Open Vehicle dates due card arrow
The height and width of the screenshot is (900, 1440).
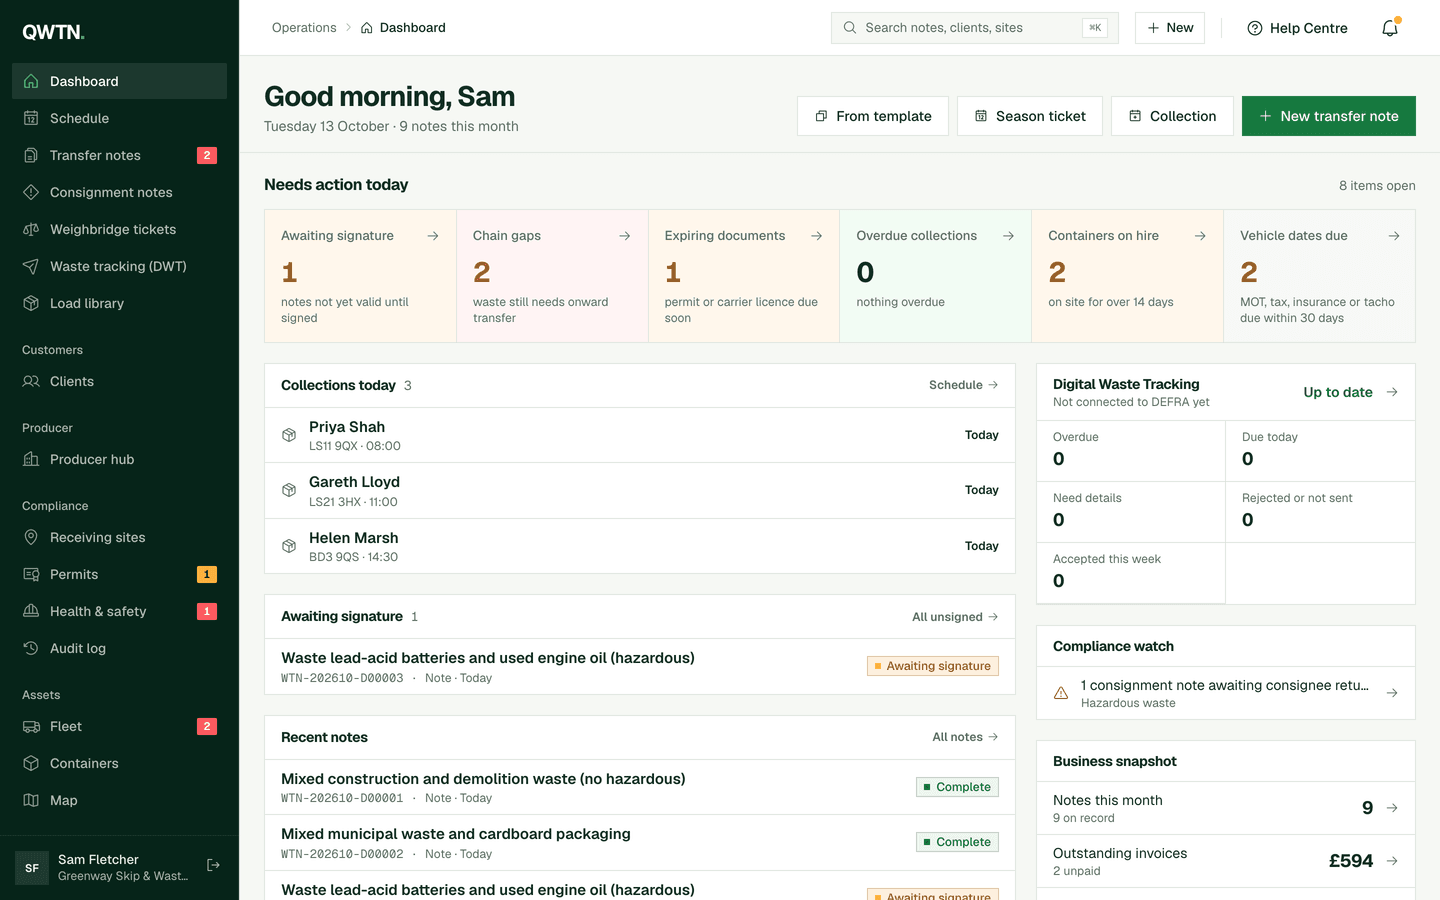point(1394,236)
